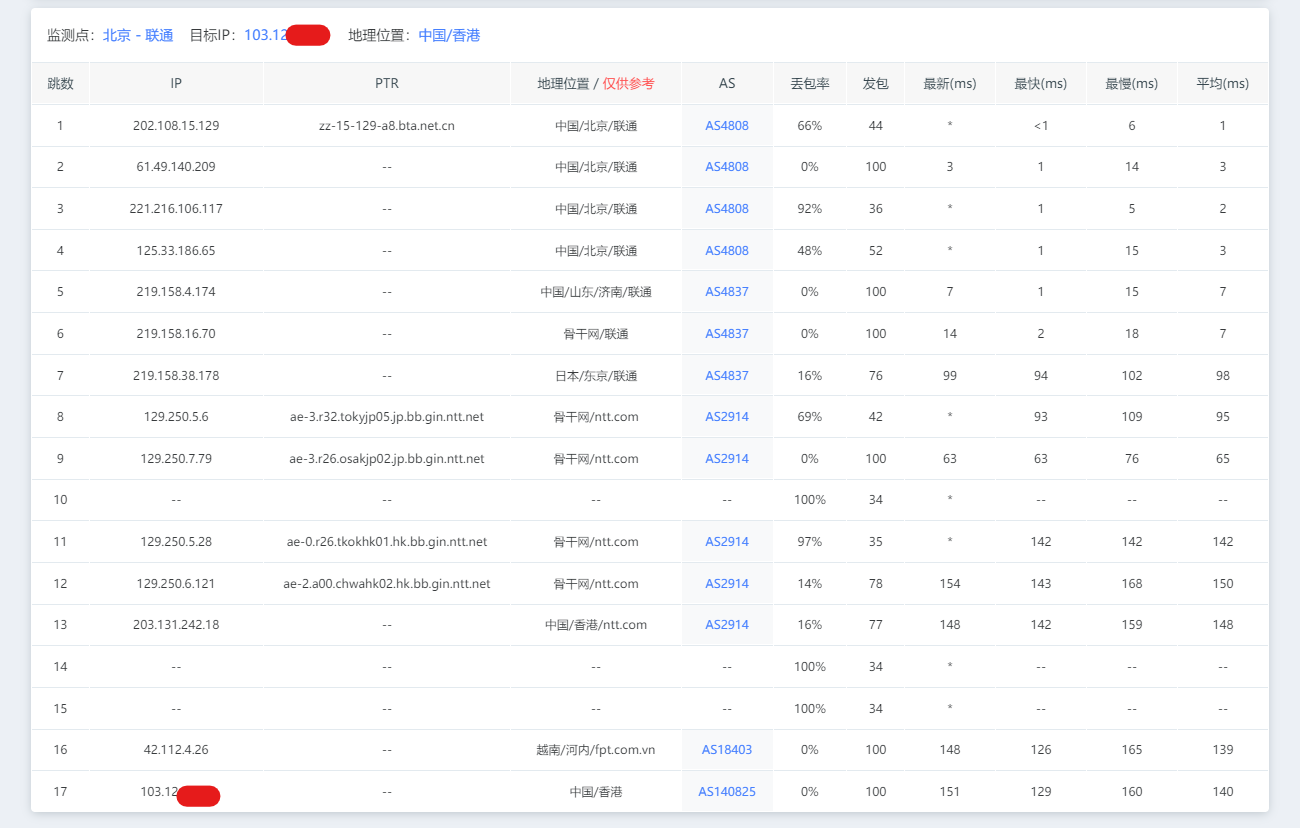Select location 骨干网/联通
The height and width of the screenshot is (828, 1300).
(x=596, y=334)
